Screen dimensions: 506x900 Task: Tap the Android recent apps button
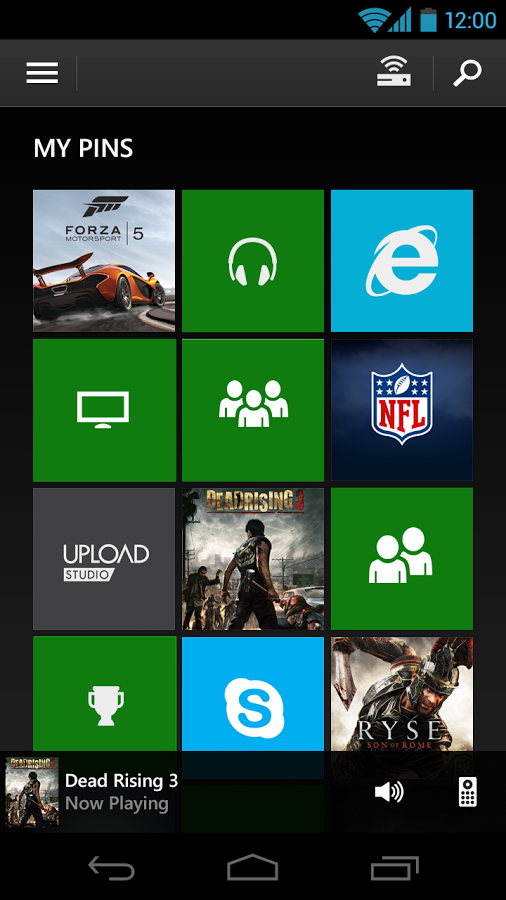click(x=395, y=867)
